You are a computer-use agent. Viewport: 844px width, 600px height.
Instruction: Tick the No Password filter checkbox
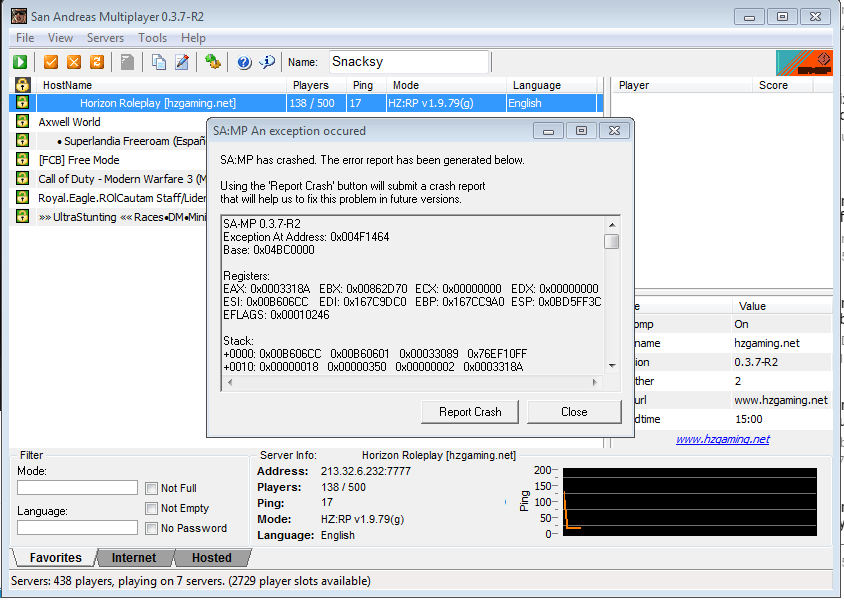pos(151,528)
